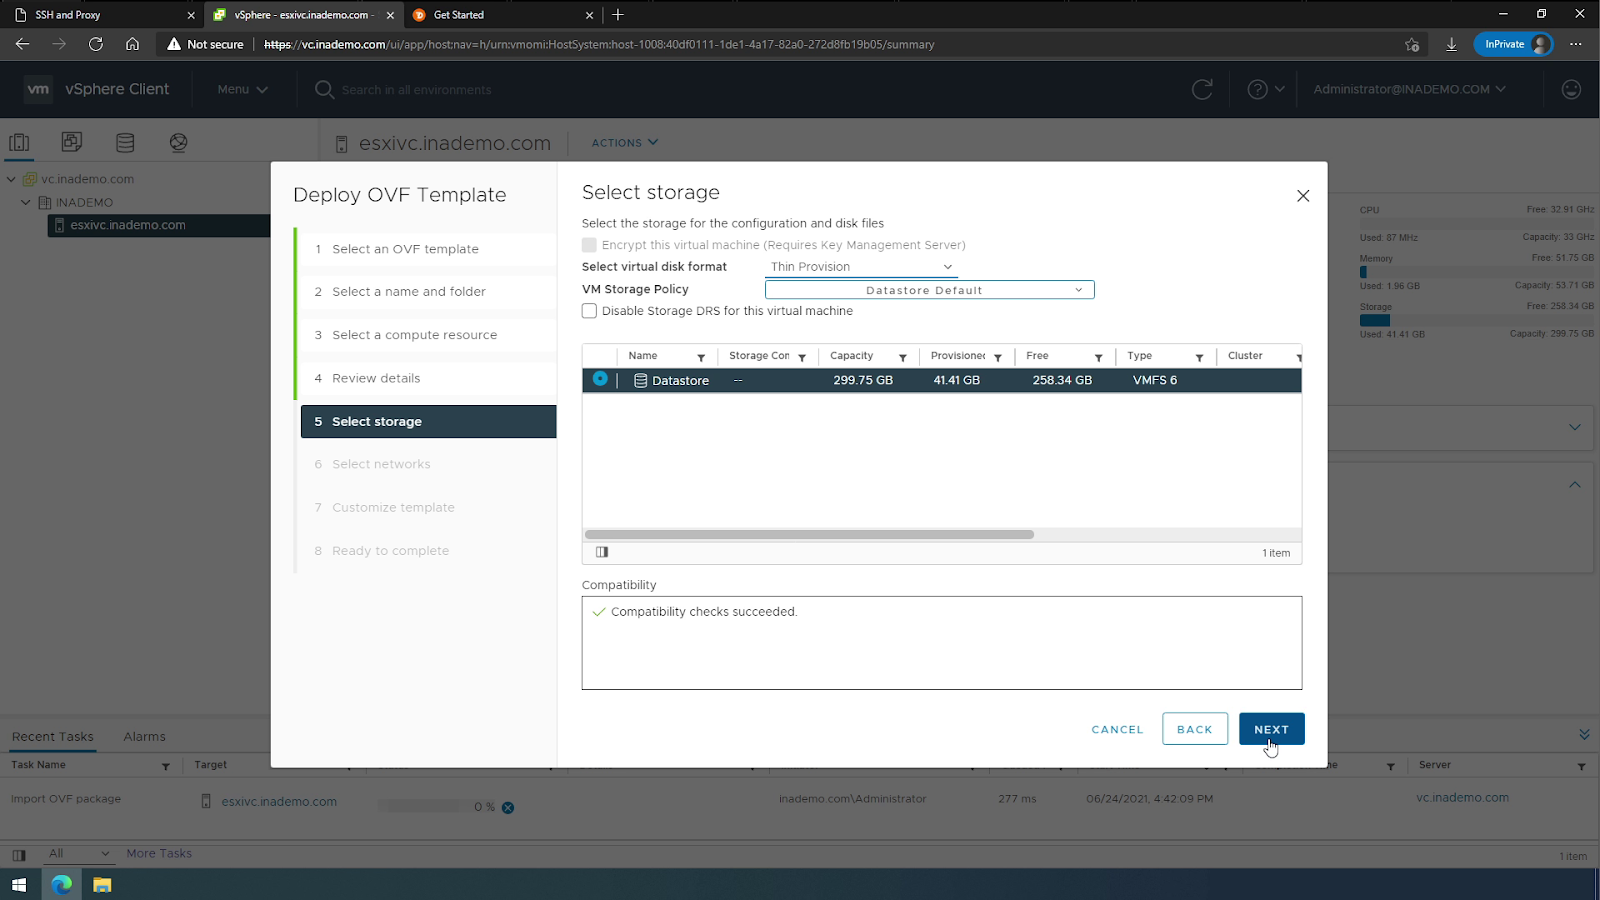Collapse the Recent Tasks panel with double chevron
Viewport: 1600px width, 900px height.
[x=1584, y=735]
